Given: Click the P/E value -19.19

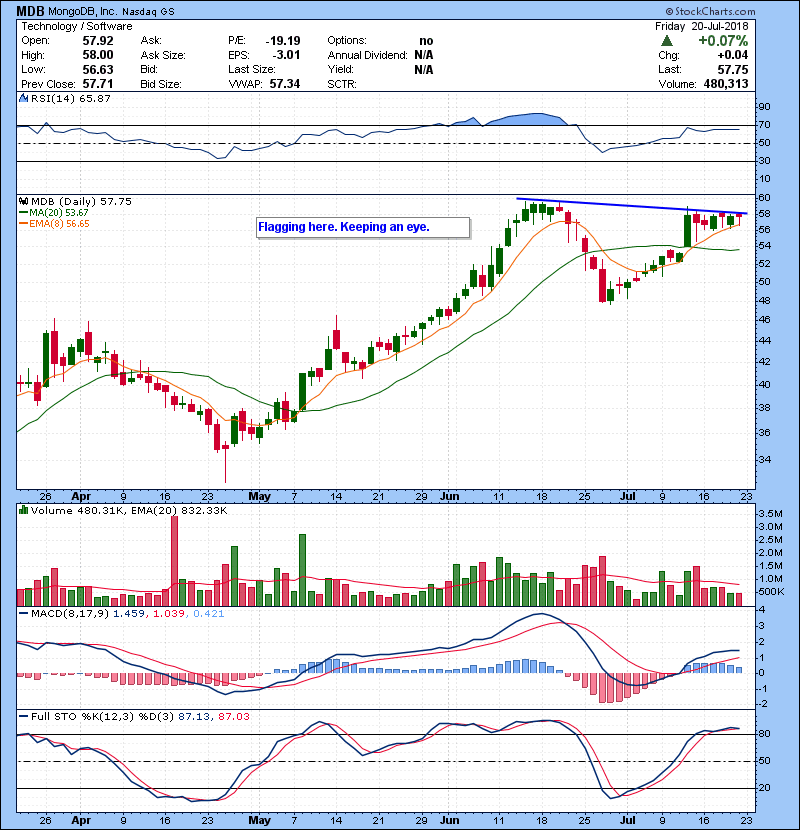Looking at the screenshot, I should 283,41.
